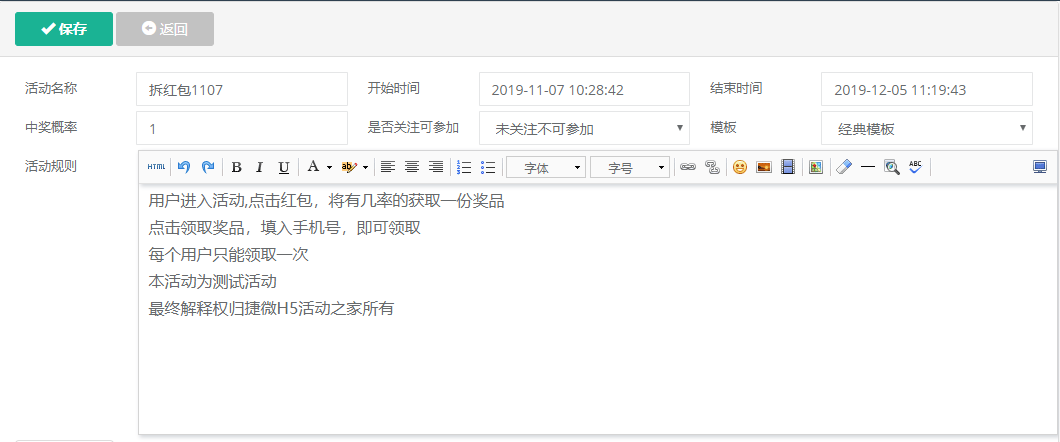The width and height of the screenshot is (1060, 442).
Task: Open the emoticon smiley picker
Action: [x=740, y=167]
